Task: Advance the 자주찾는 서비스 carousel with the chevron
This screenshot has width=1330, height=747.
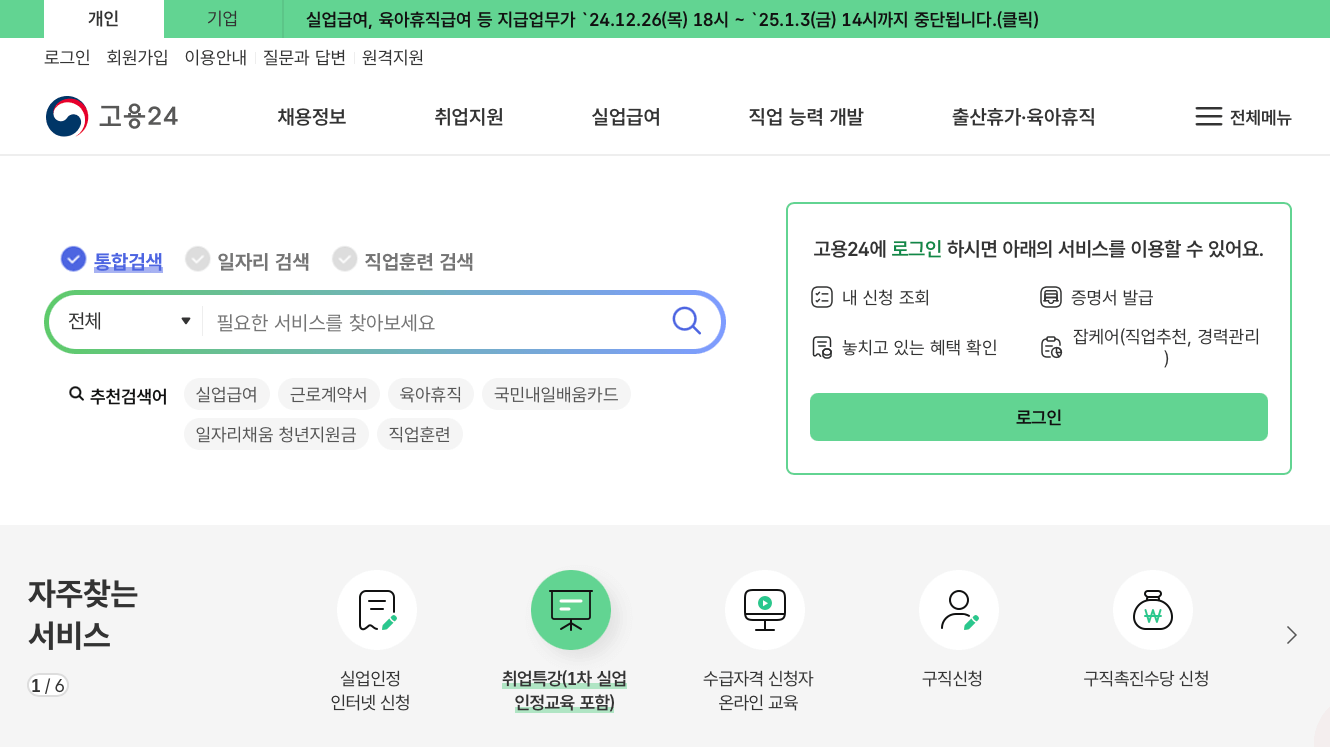Action: (1292, 633)
